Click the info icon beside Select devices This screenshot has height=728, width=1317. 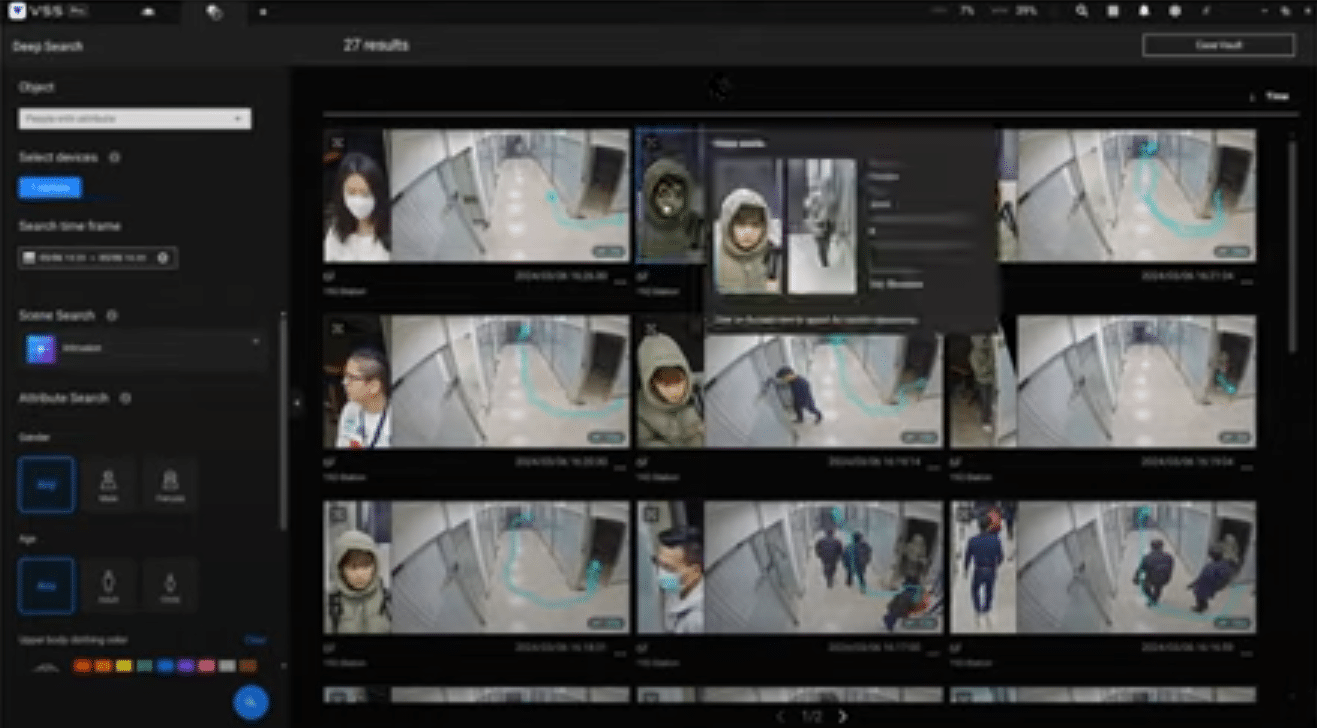coord(115,158)
